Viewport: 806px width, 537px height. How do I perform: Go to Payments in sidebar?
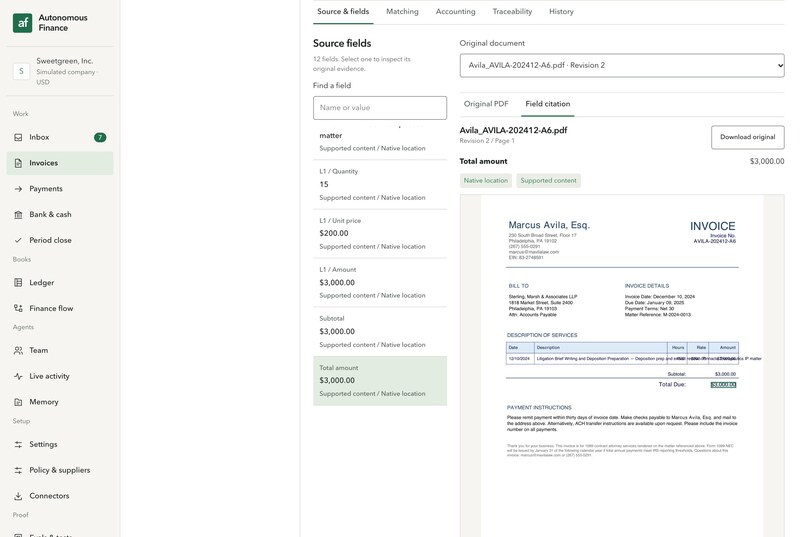(x=60, y=189)
